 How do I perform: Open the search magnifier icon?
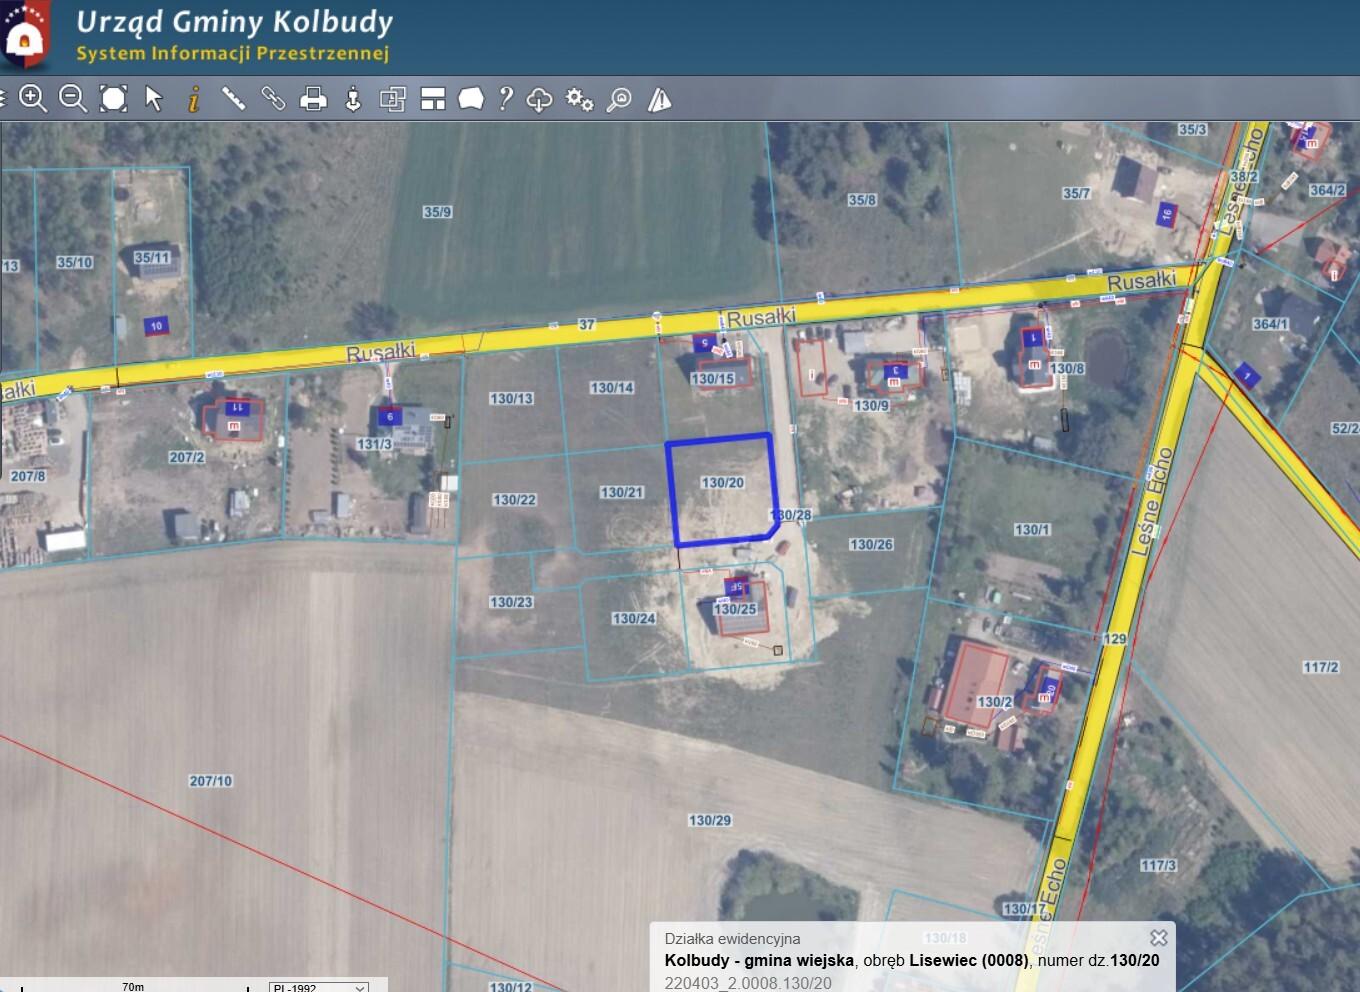click(x=619, y=99)
